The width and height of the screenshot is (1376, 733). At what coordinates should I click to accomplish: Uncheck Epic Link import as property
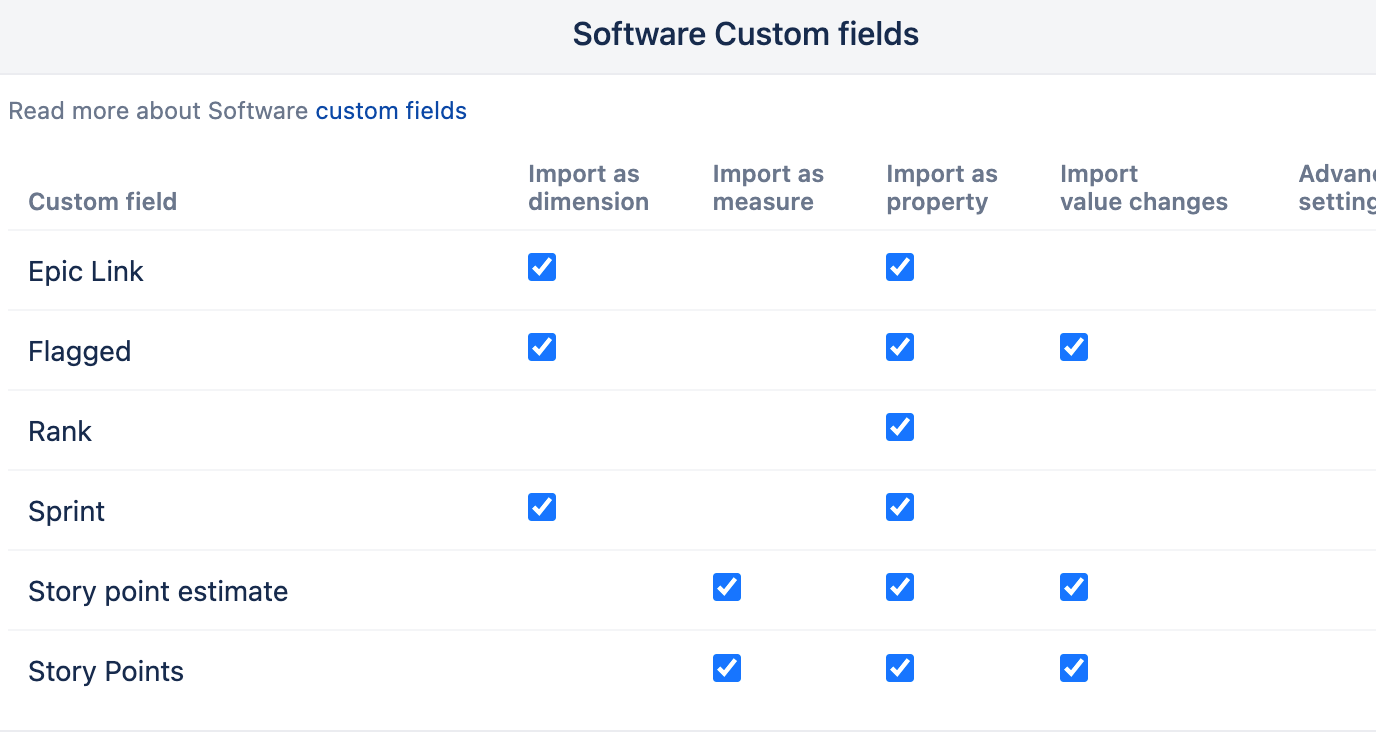[x=900, y=267]
